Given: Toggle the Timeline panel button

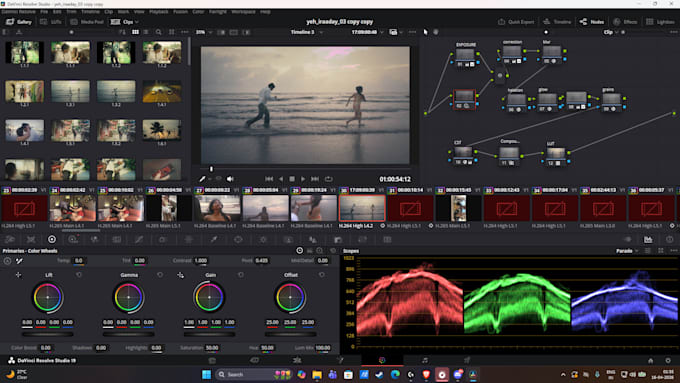Looking at the screenshot, I should click(557, 22).
